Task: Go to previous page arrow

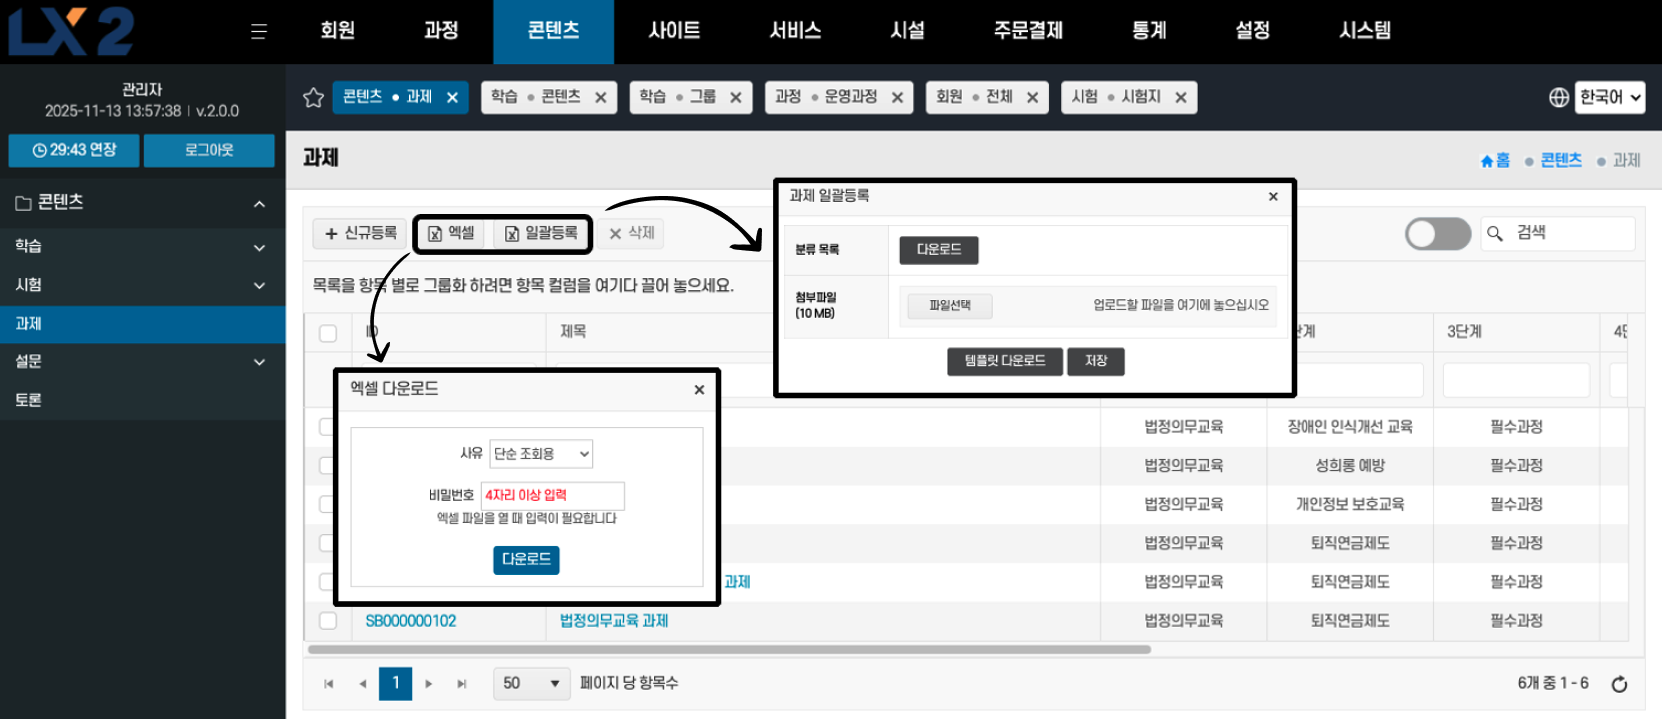Action: 362,684
